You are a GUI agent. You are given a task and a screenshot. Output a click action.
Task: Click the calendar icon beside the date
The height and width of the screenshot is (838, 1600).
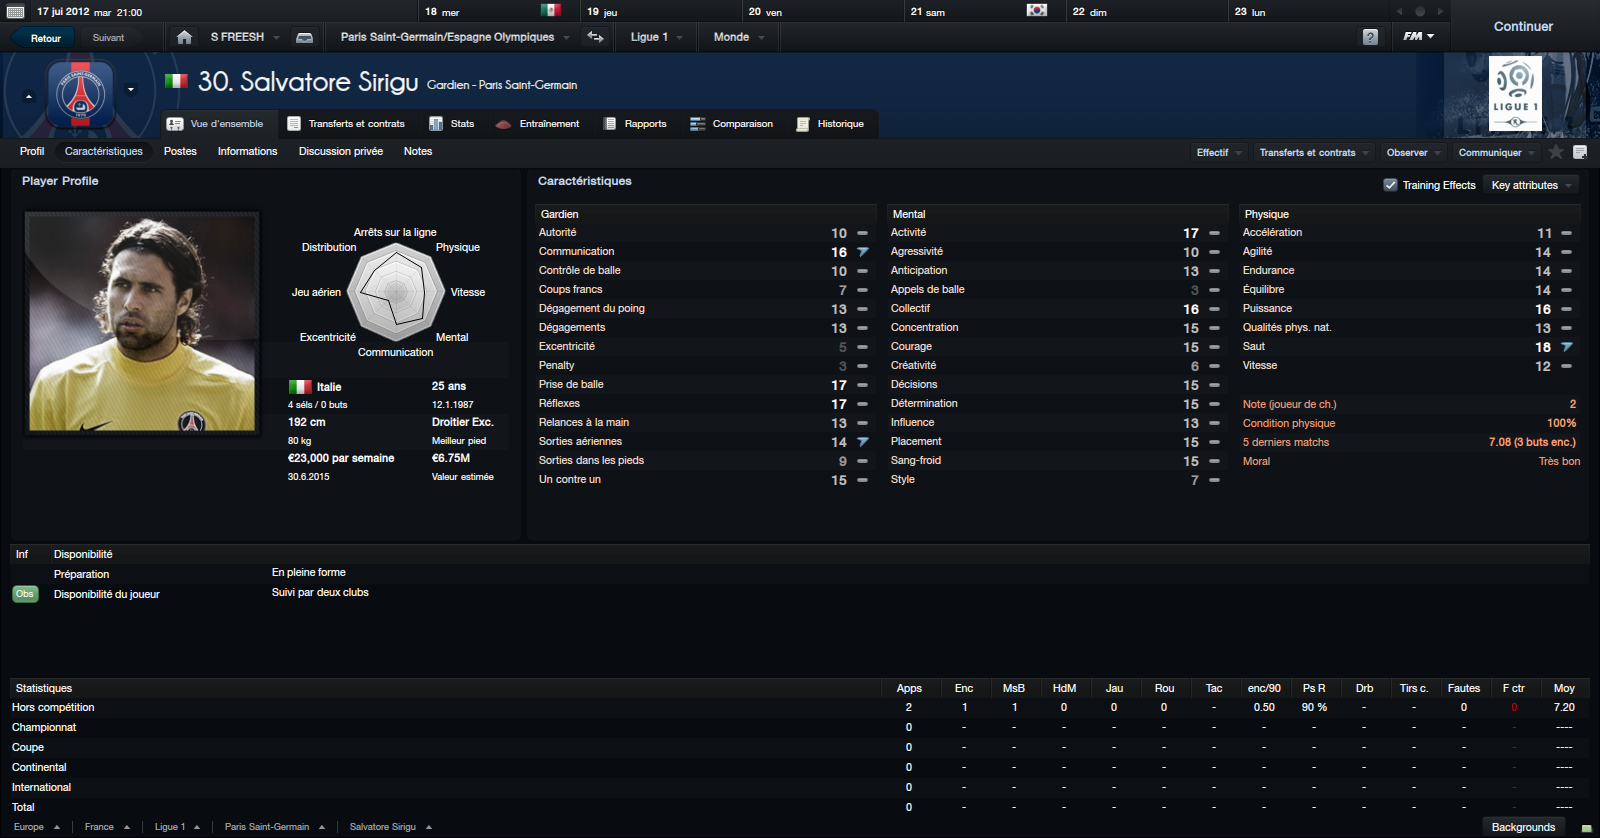tap(16, 12)
